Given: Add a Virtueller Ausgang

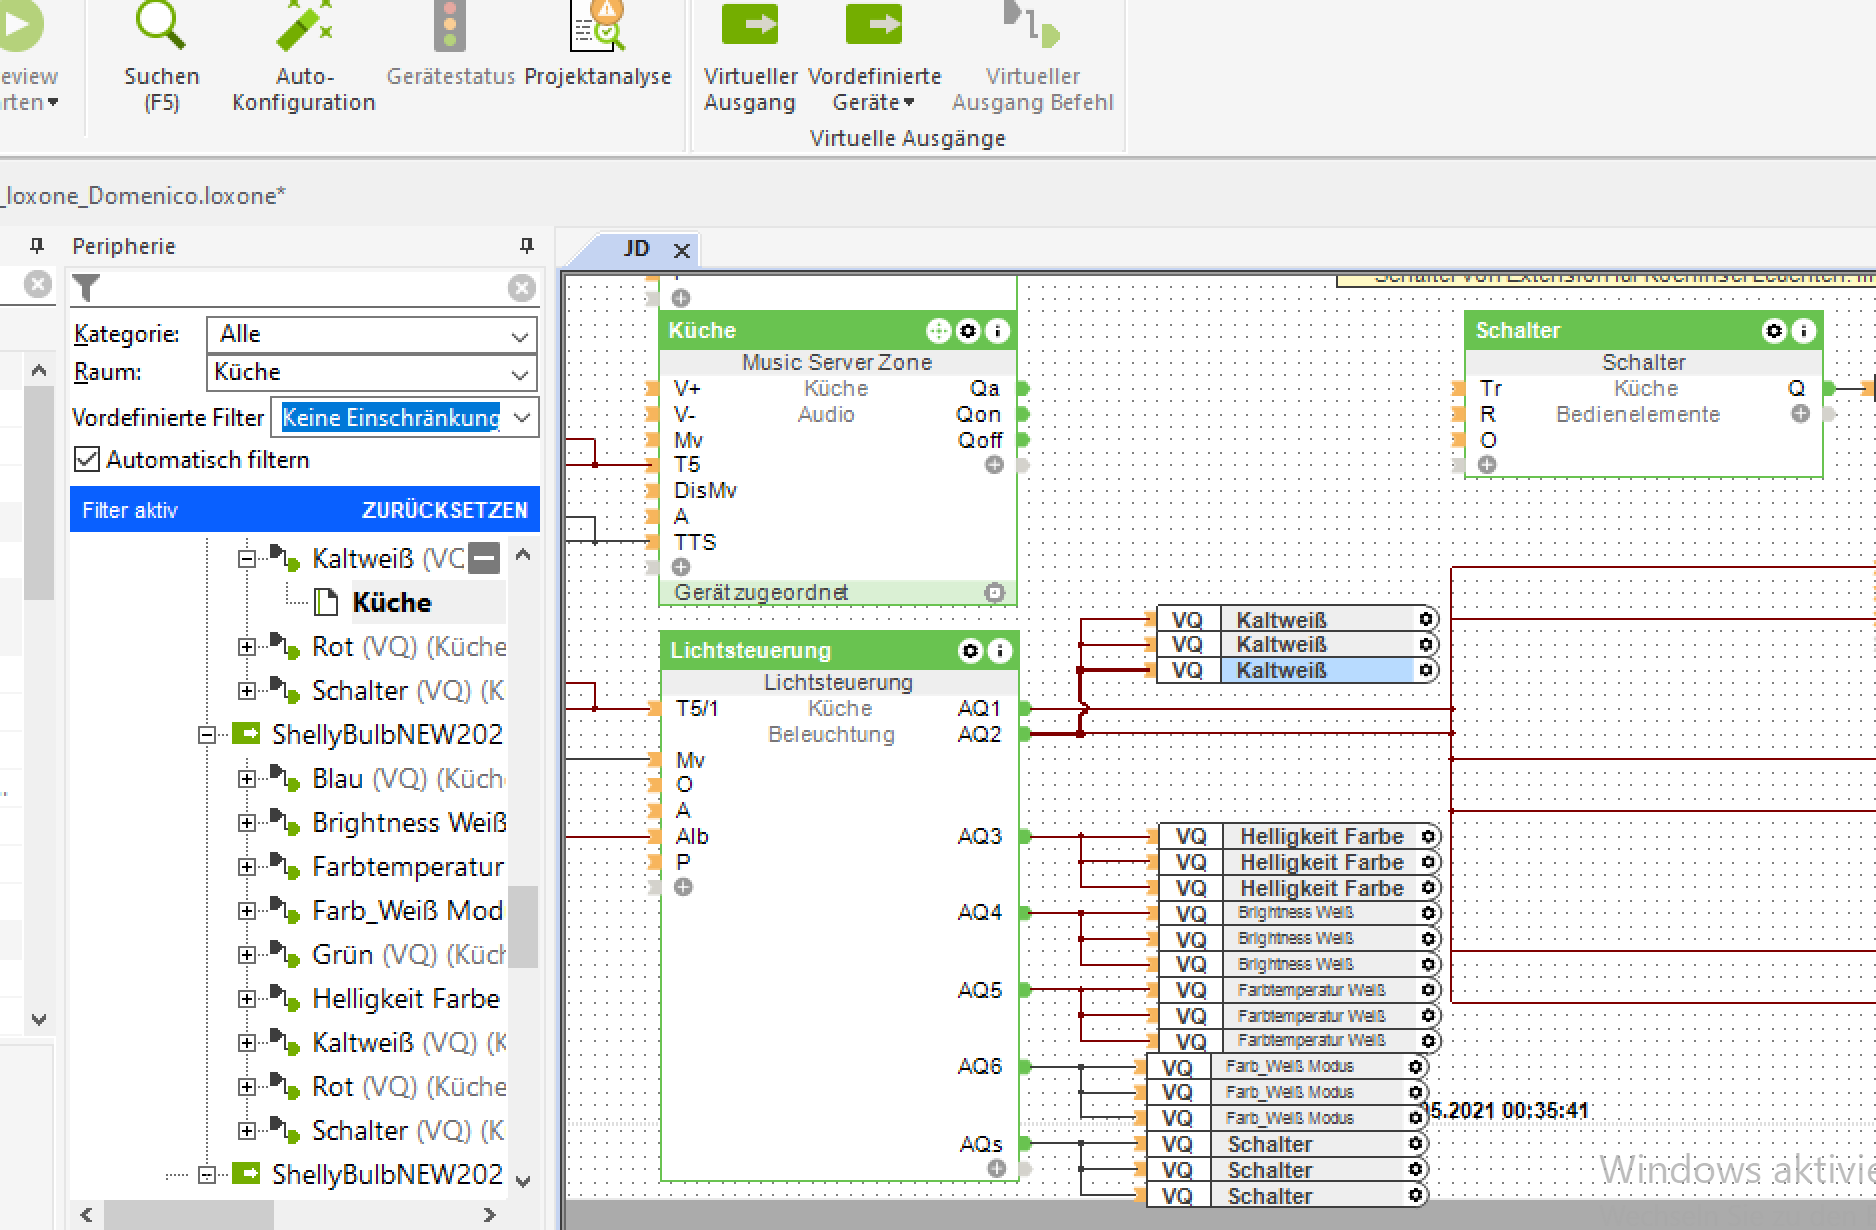Looking at the screenshot, I should pos(749,27).
